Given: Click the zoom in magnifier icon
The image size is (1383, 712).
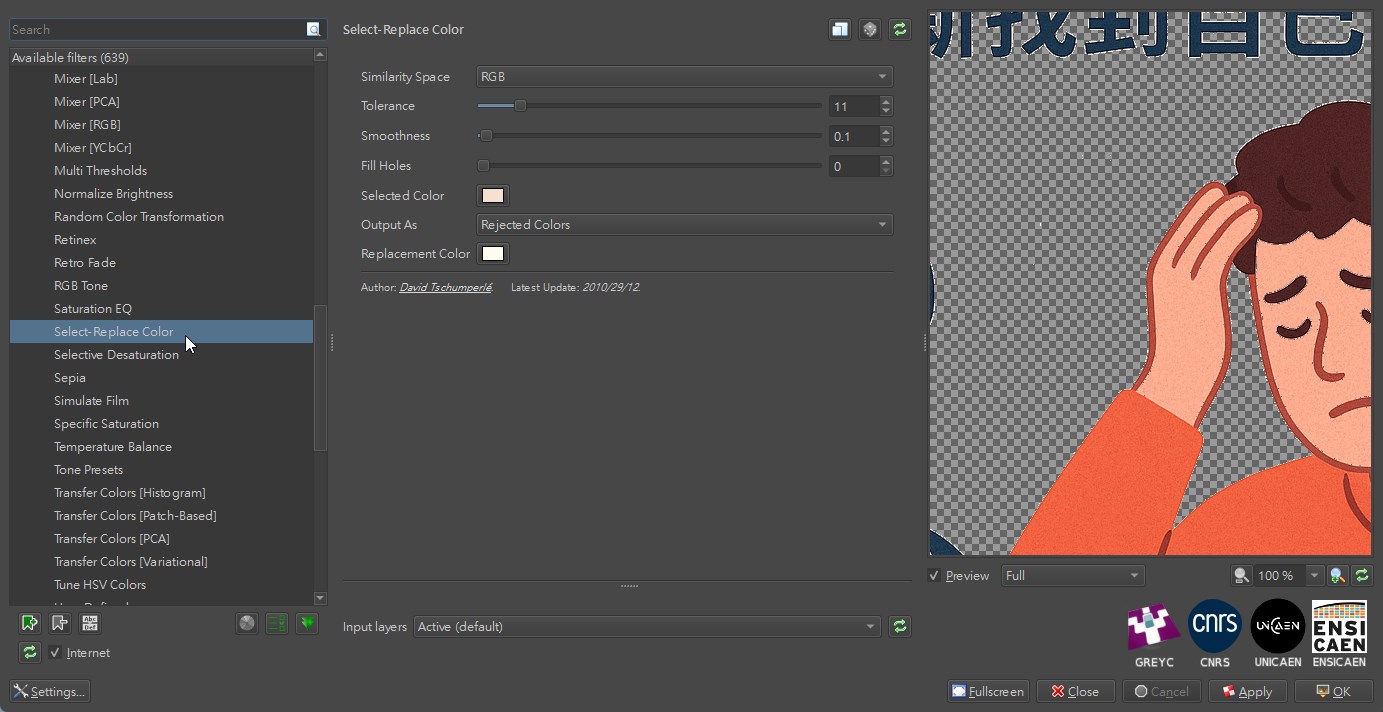Looking at the screenshot, I should pyautogui.click(x=1338, y=575).
